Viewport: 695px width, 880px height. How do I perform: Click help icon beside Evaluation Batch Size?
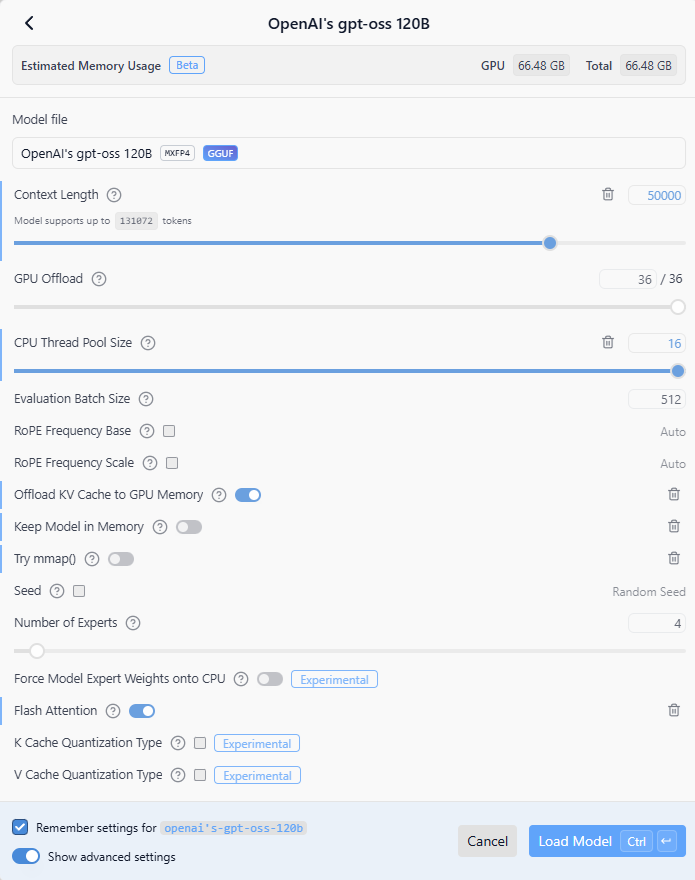click(146, 399)
